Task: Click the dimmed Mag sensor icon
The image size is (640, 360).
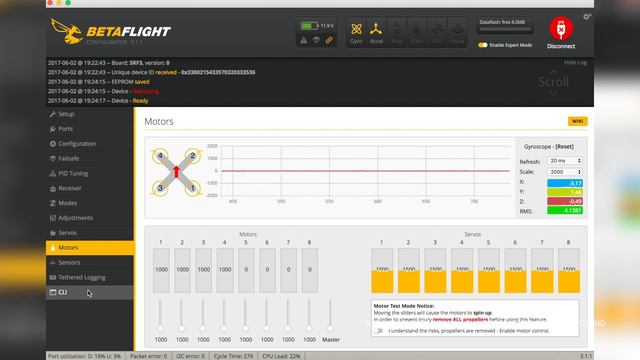Action: [396, 32]
